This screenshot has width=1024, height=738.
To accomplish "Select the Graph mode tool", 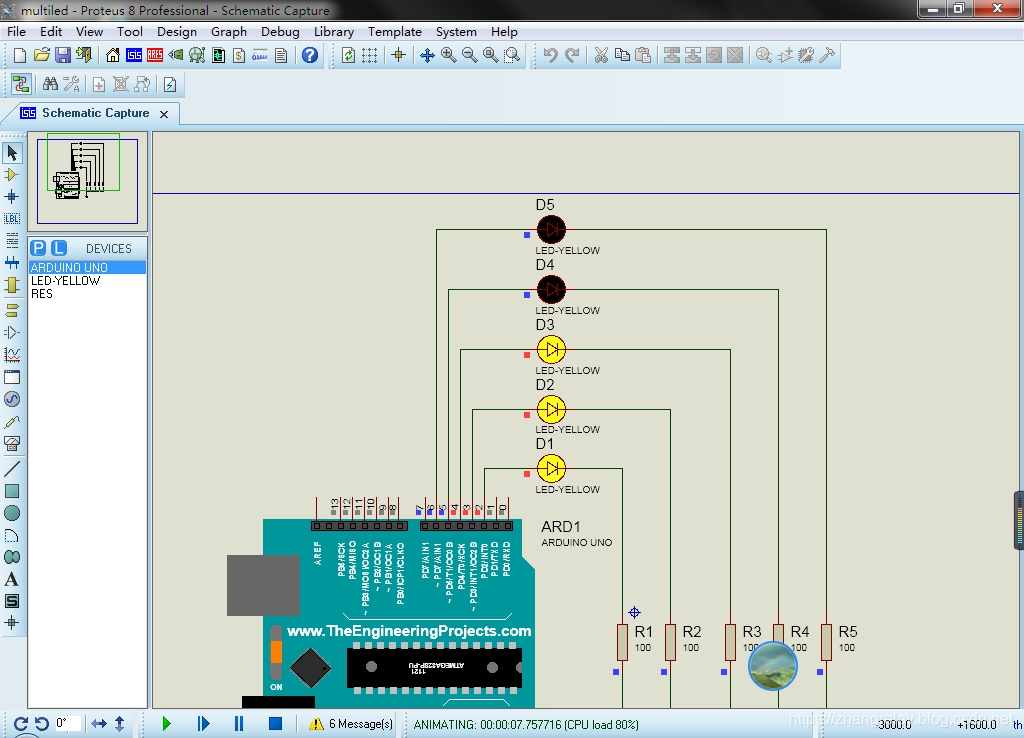I will click(12, 355).
